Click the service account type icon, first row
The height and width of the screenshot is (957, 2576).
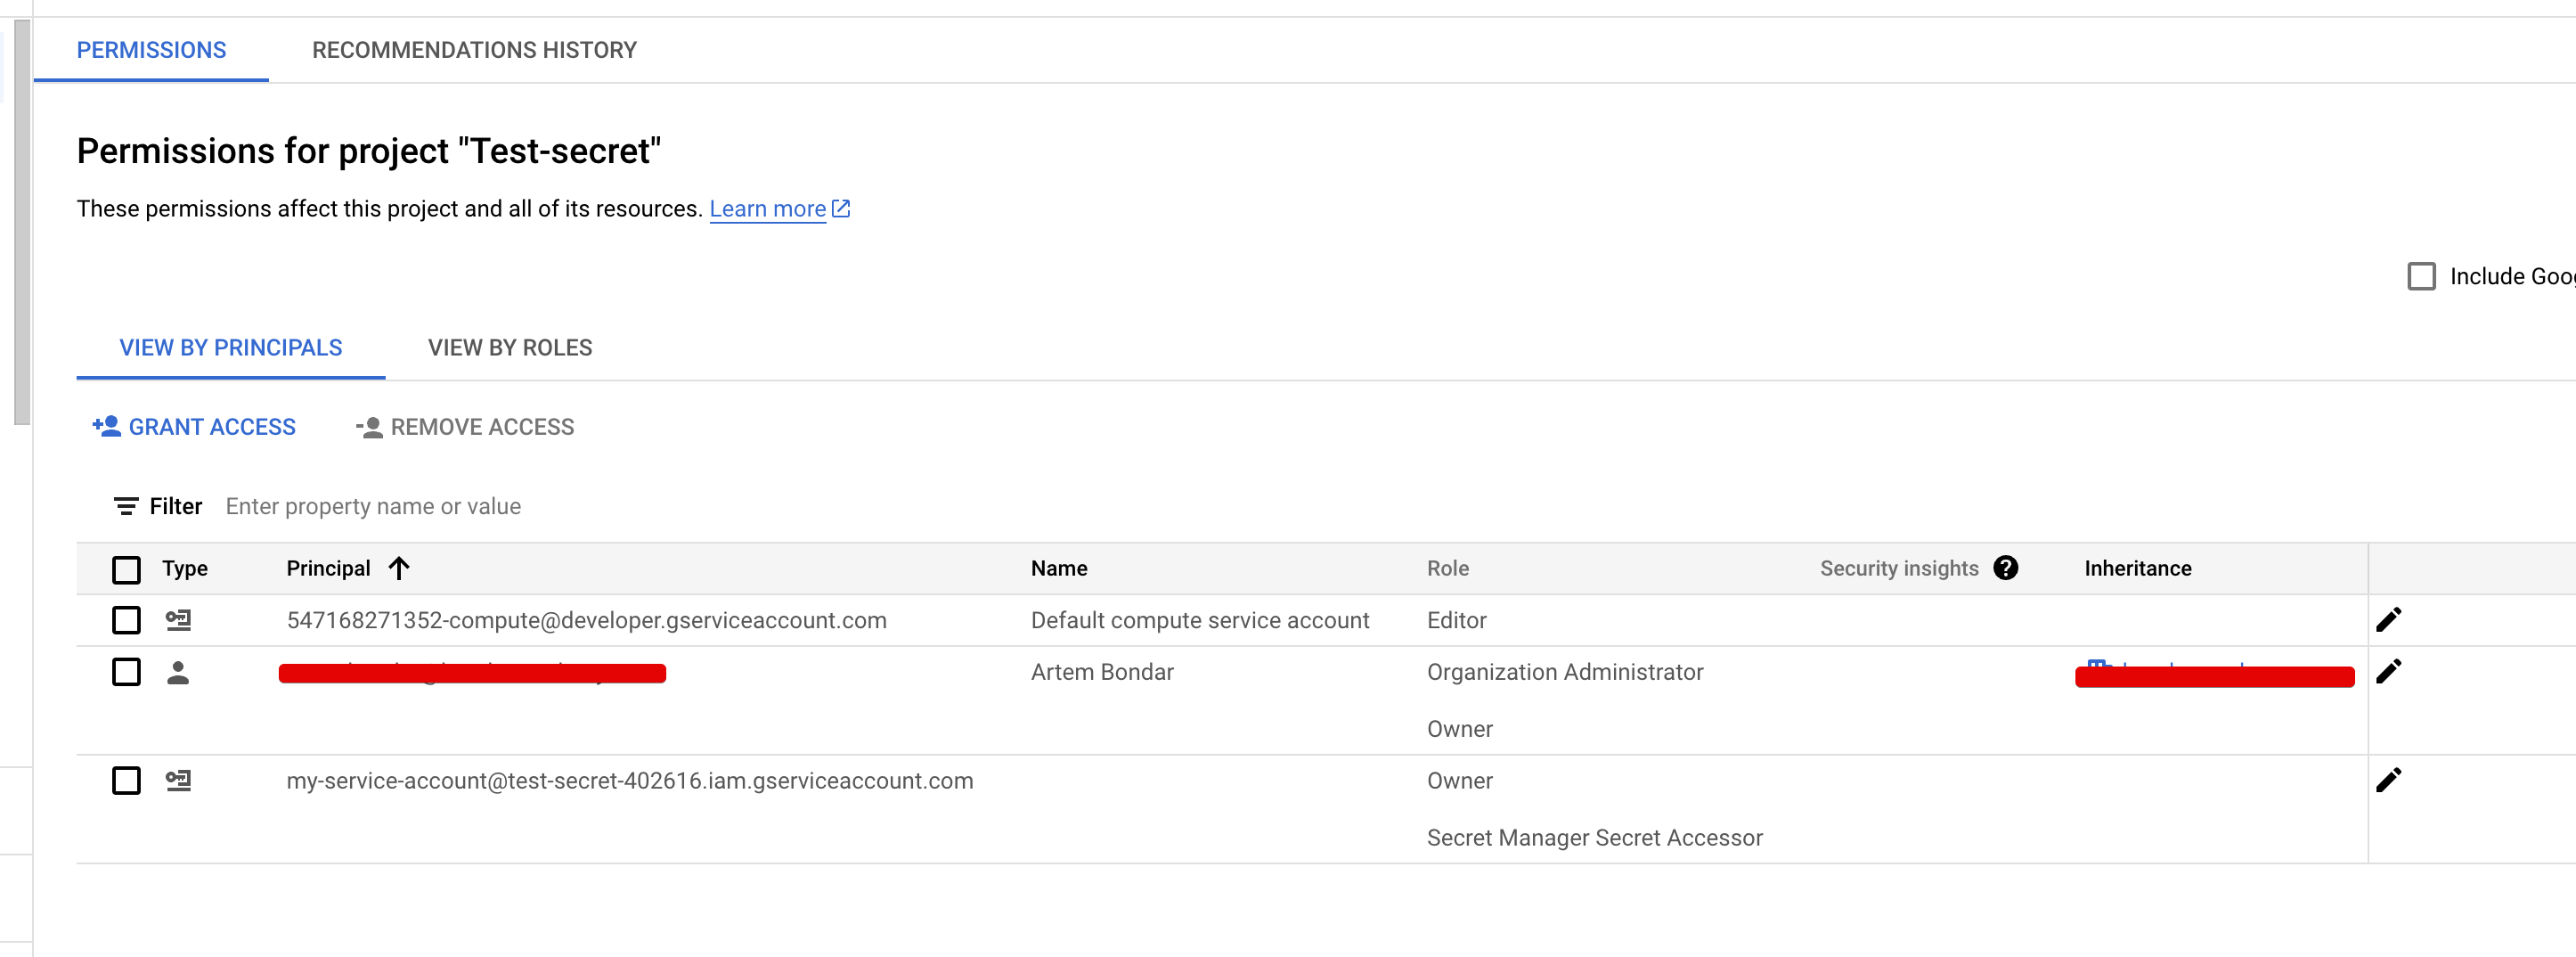click(x=180, y=620)
